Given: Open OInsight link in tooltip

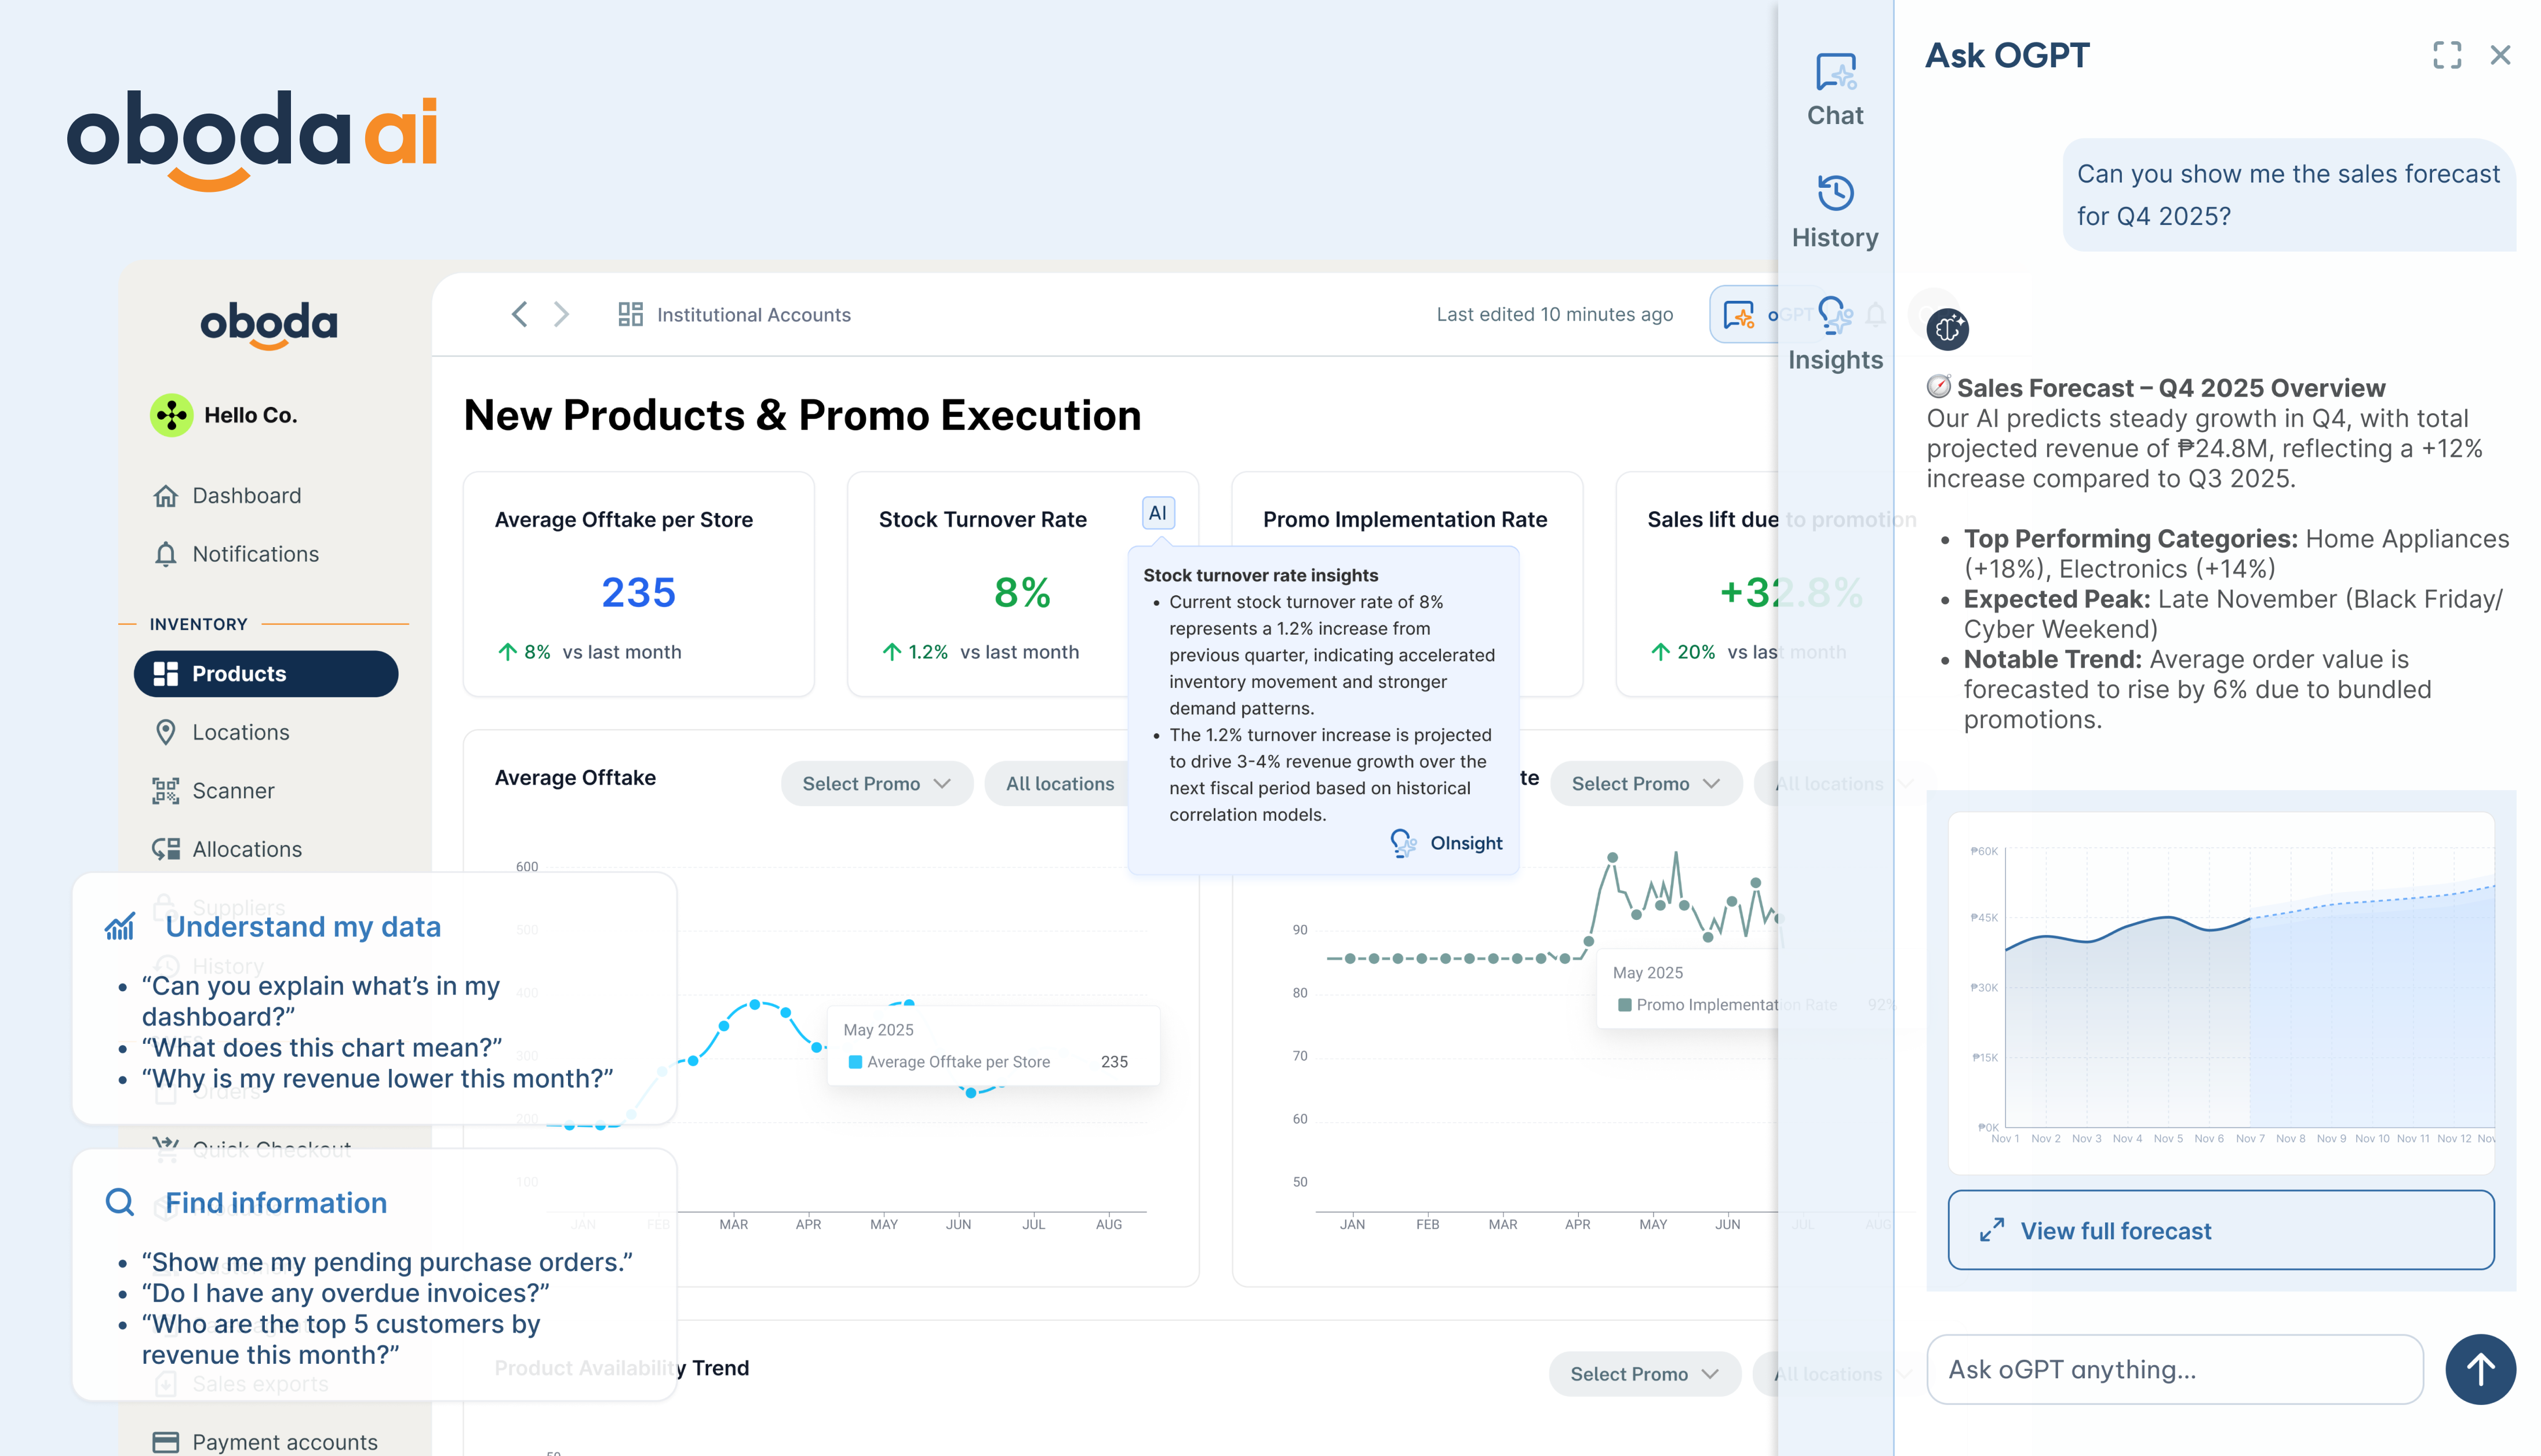Looking at the screenshot, I should 1446,843.
